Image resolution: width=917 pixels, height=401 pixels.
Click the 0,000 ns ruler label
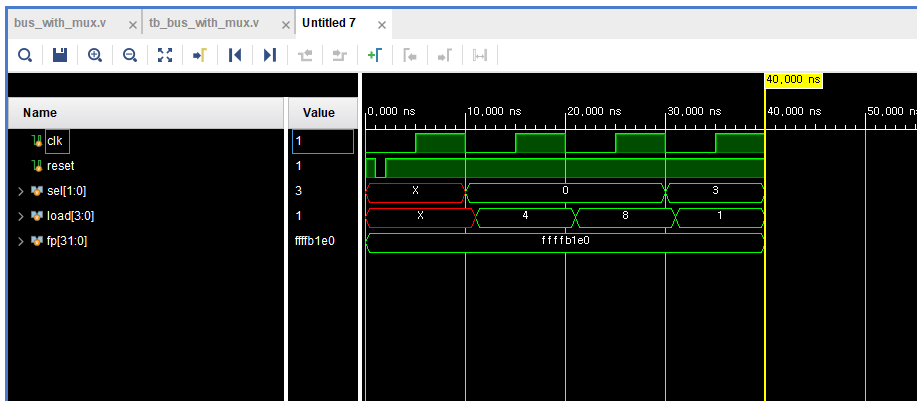391,112
